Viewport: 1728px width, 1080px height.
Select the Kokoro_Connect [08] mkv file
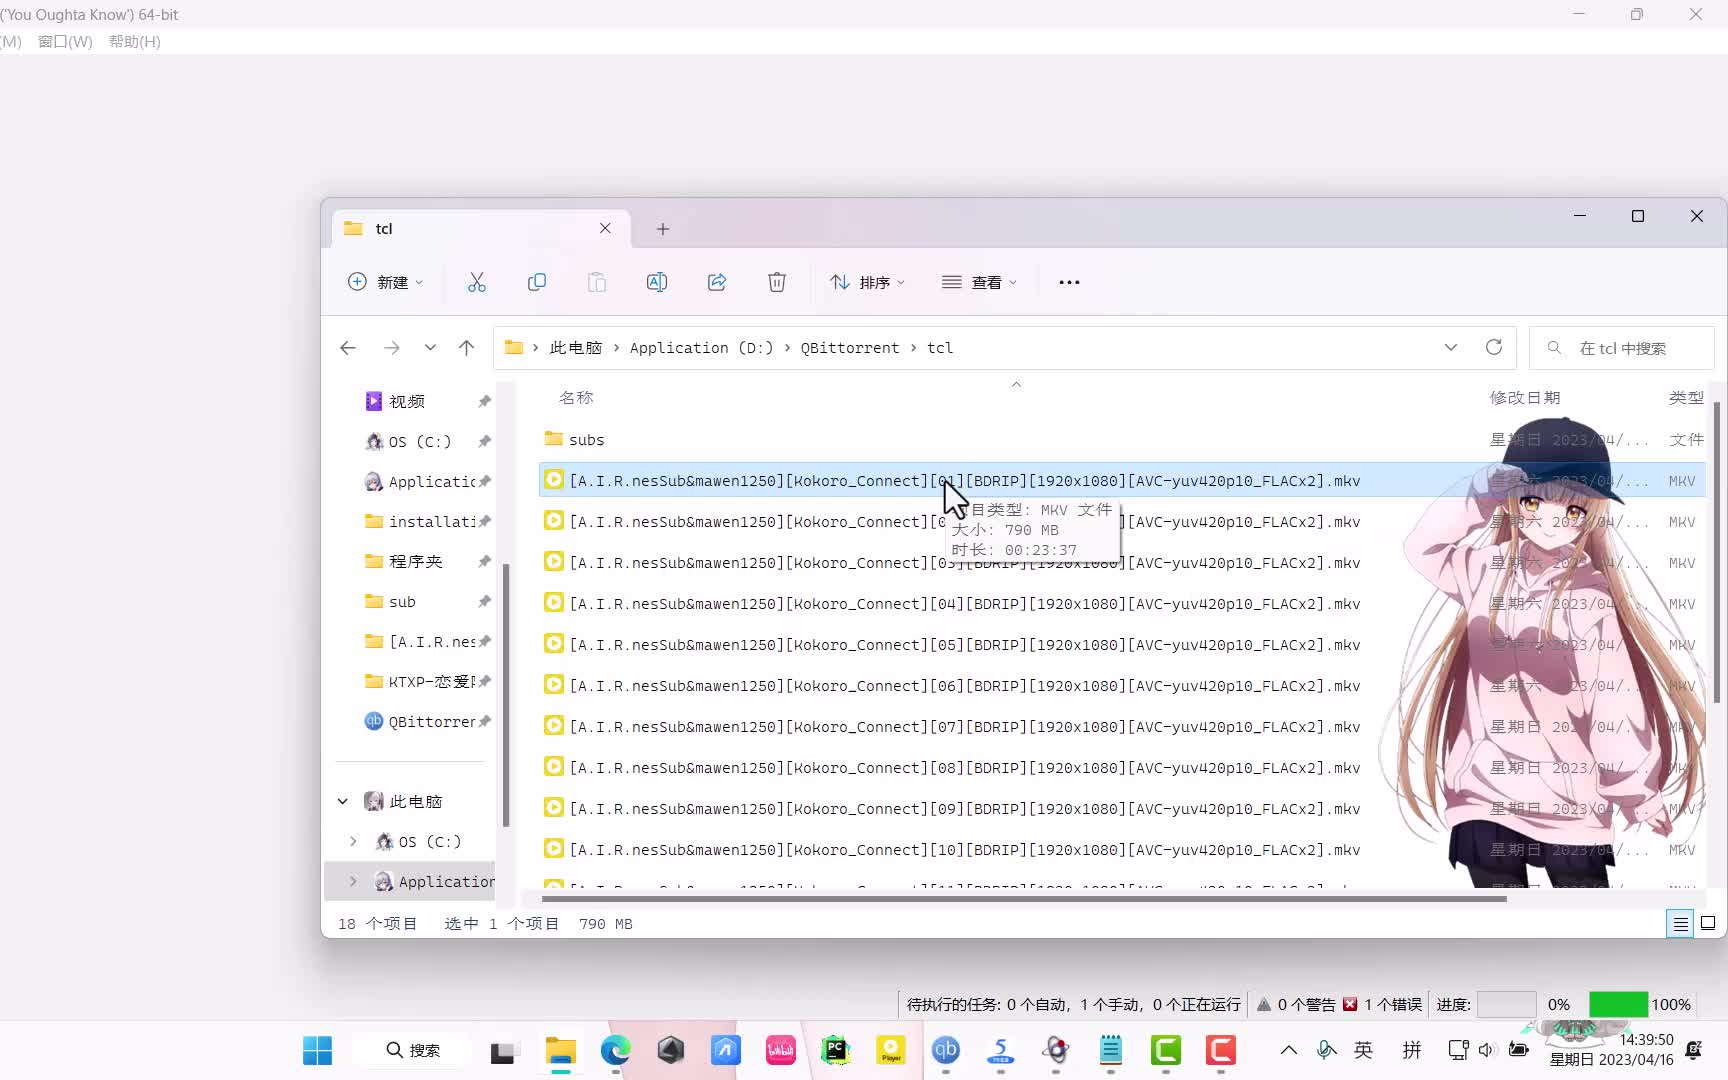(x=1122, y=768)
